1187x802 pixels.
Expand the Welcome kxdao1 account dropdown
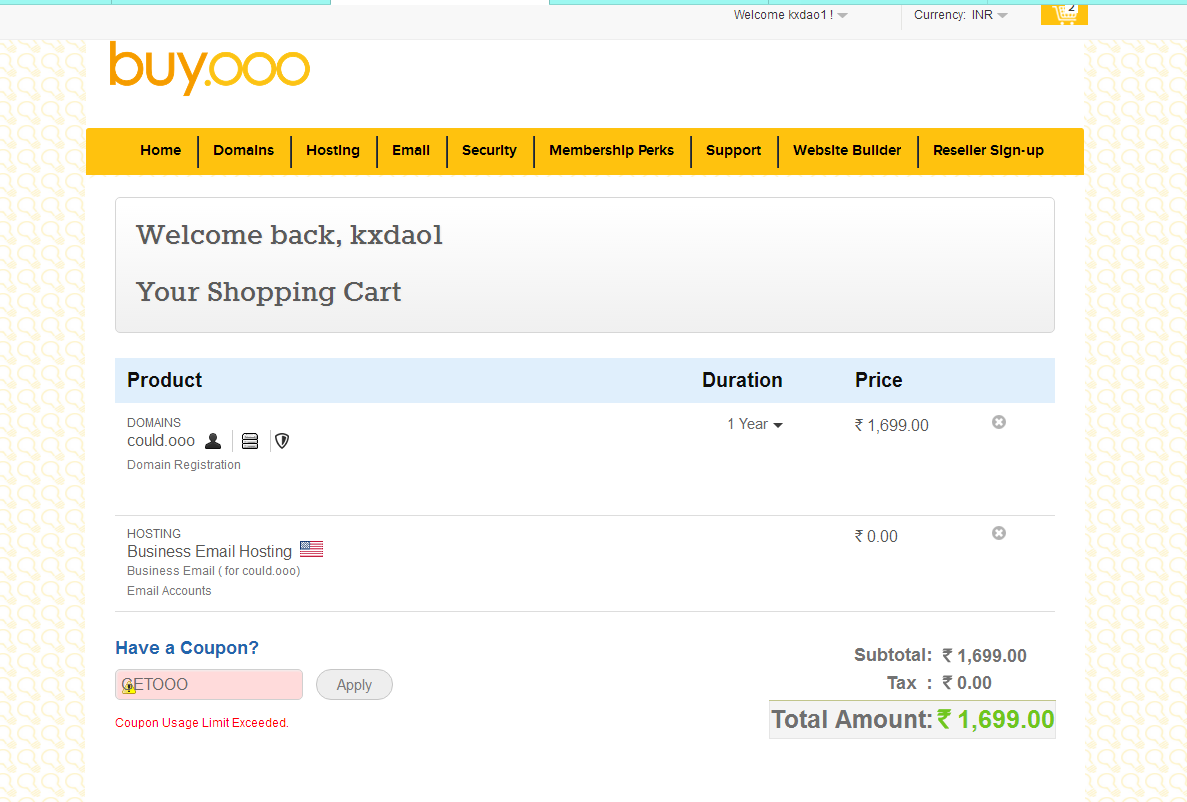790,15
